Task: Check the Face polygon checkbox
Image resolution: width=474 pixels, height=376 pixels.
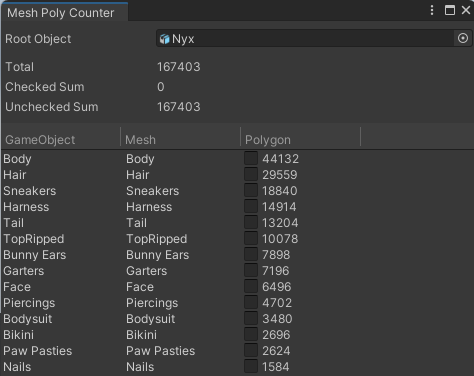Action: 251,286
